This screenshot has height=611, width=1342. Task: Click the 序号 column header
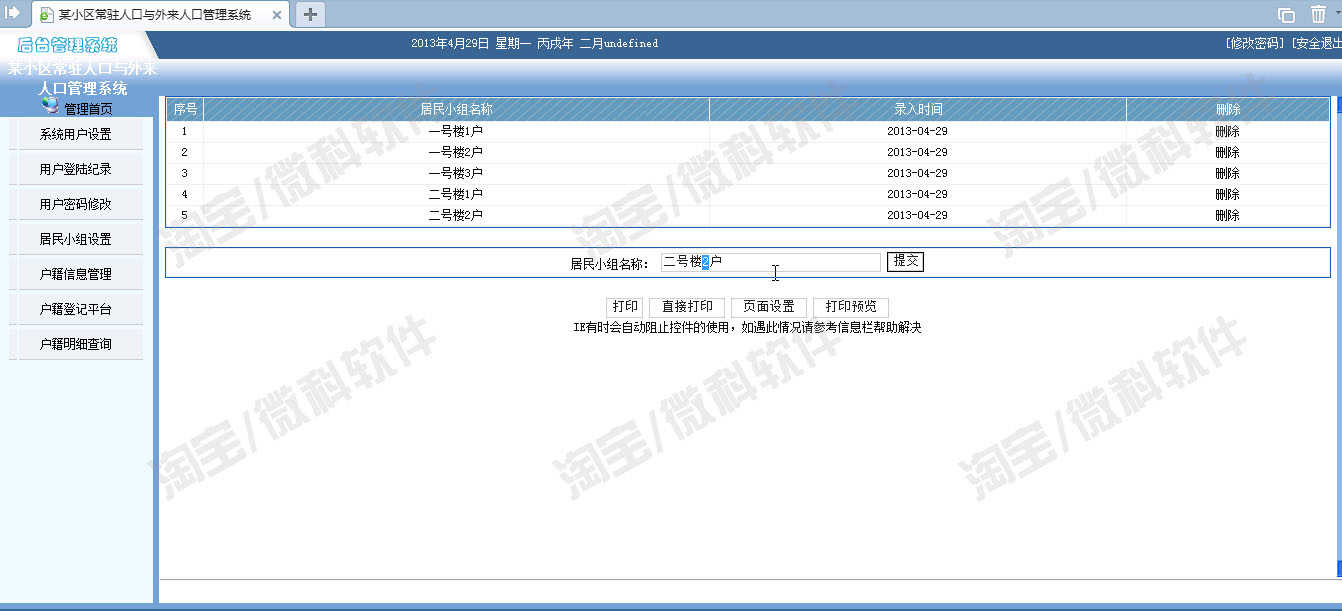pos(185,109)
